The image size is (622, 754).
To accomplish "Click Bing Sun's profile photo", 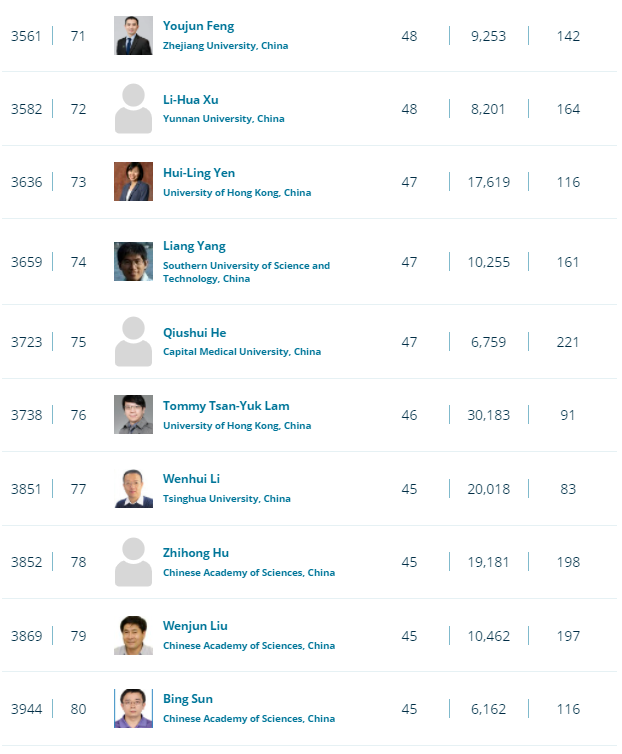I will 133,708.
